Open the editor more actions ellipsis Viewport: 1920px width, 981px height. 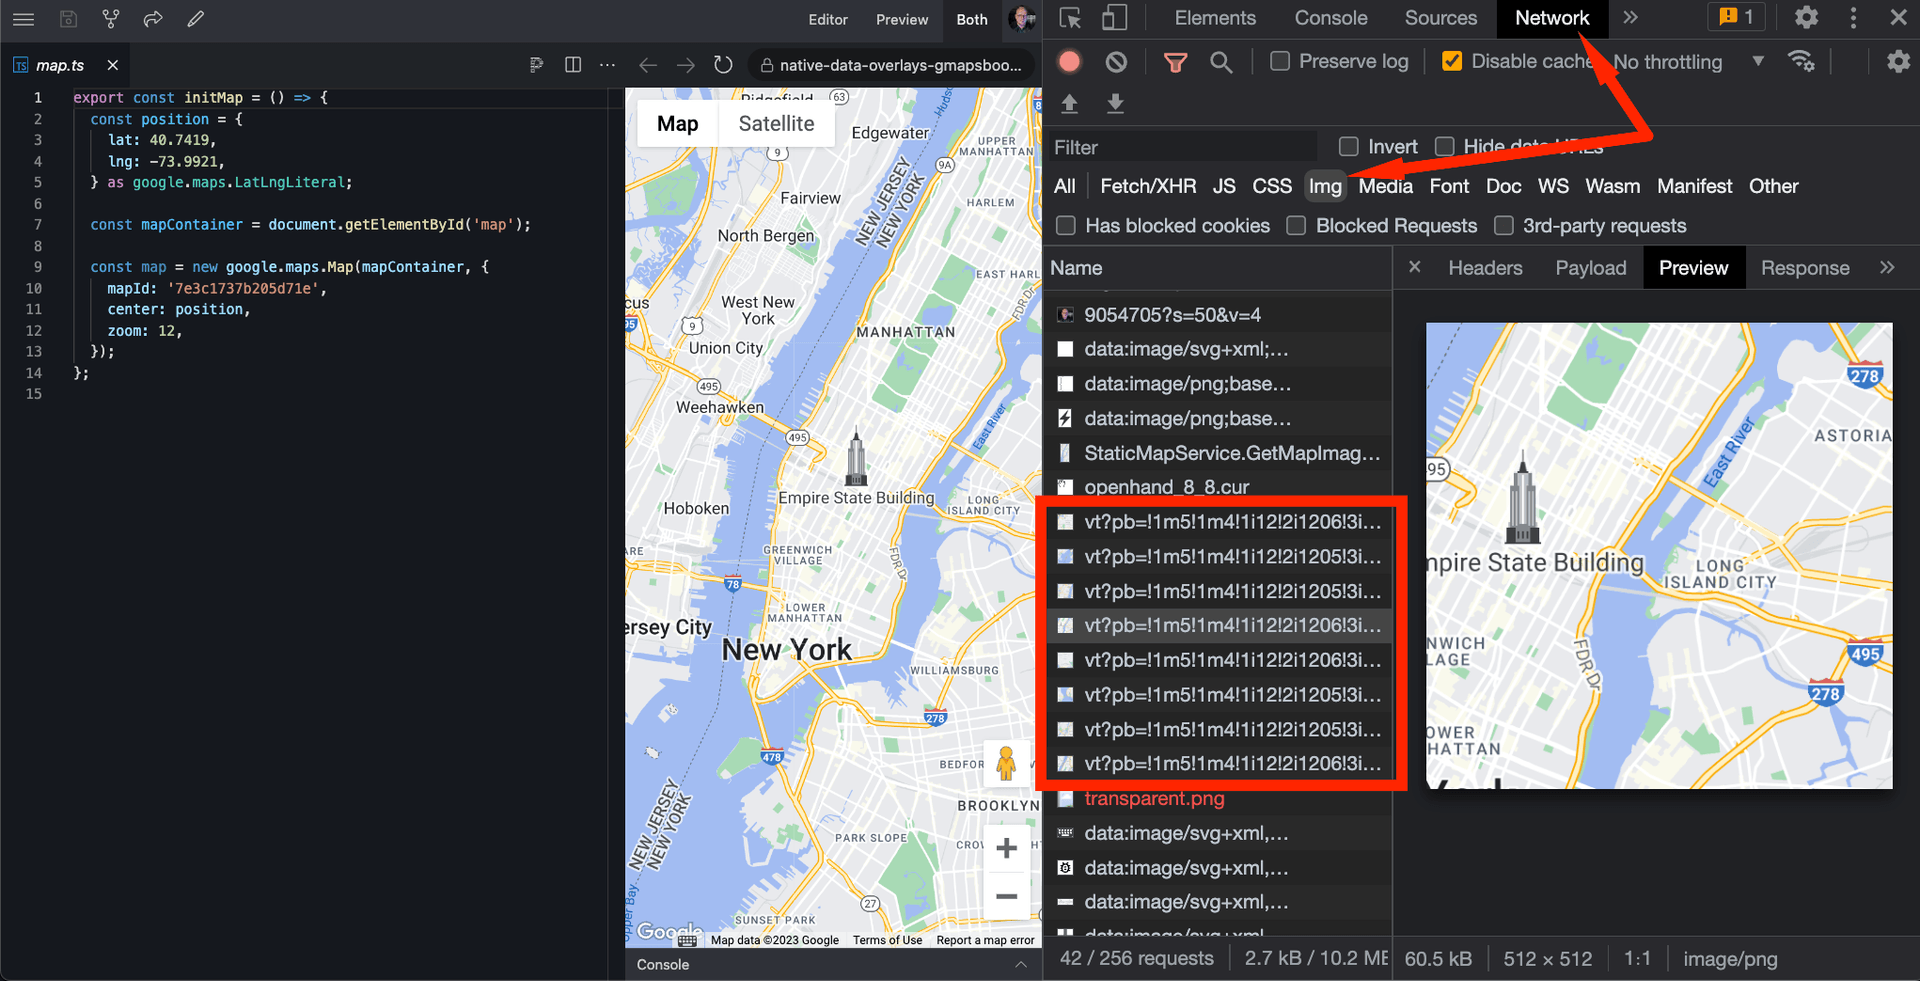pyautogui.click(x=607, y=65)
